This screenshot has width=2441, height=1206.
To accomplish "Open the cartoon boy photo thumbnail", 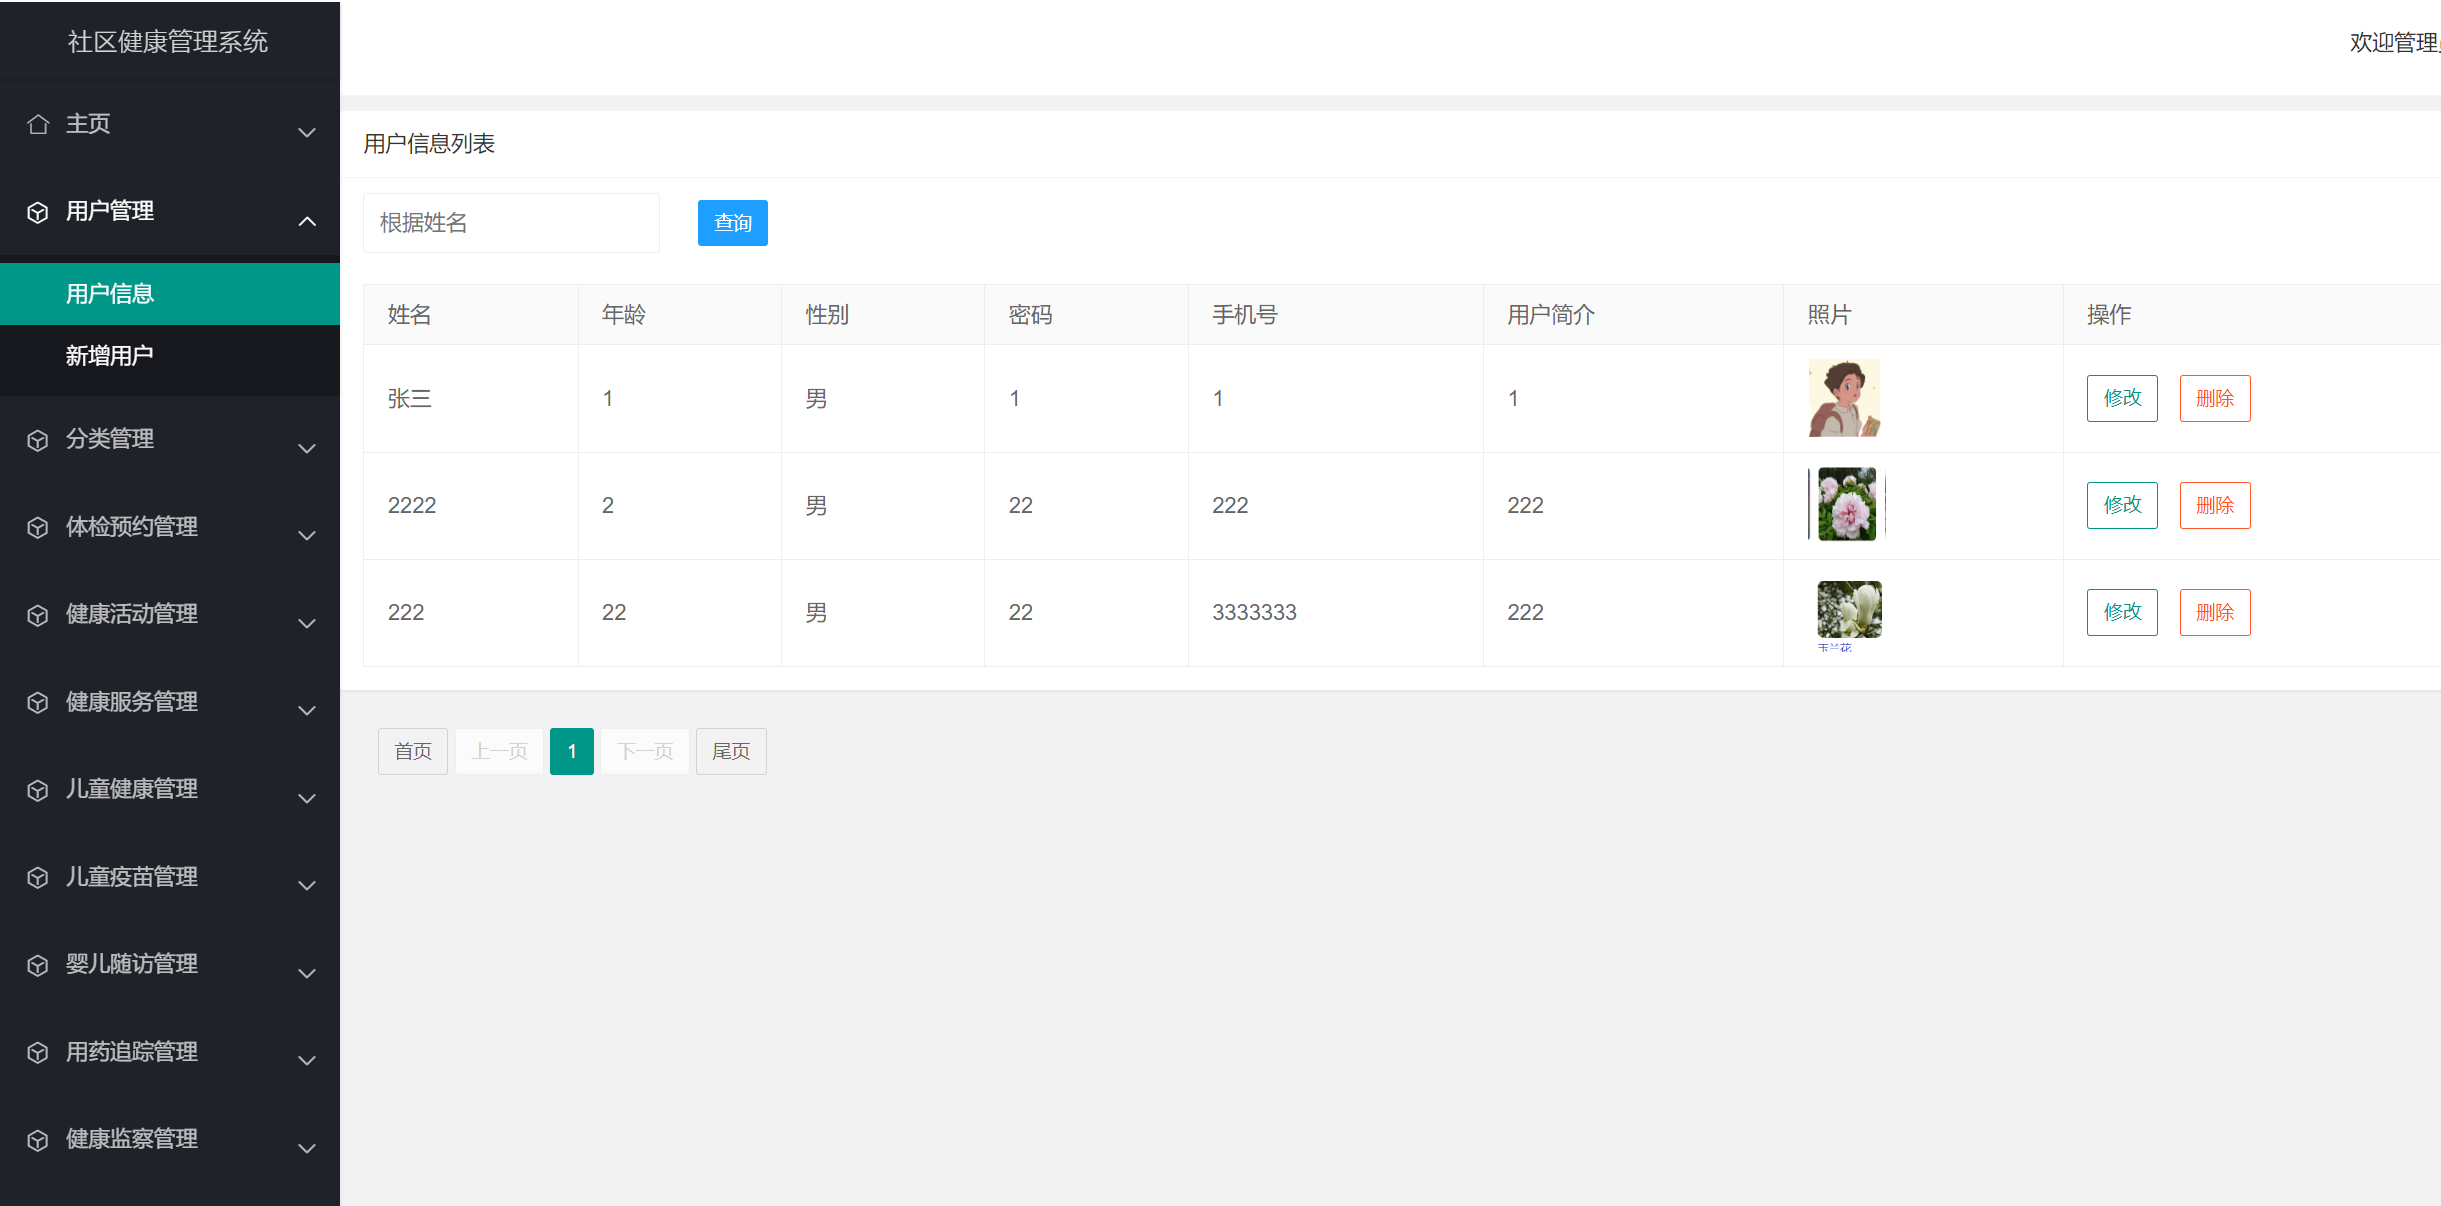I will 1844,398.
